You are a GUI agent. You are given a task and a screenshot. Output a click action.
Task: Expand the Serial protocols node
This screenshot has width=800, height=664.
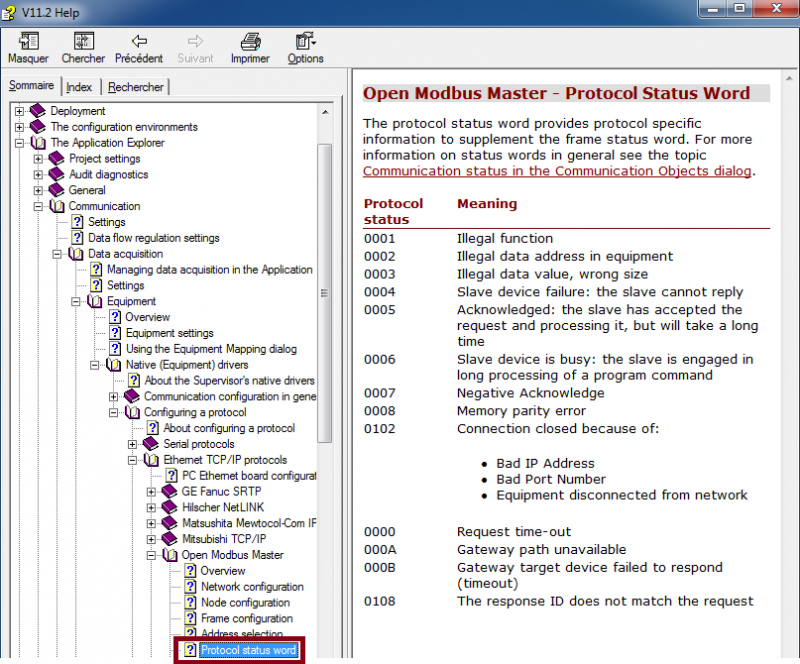click(132, 444)
